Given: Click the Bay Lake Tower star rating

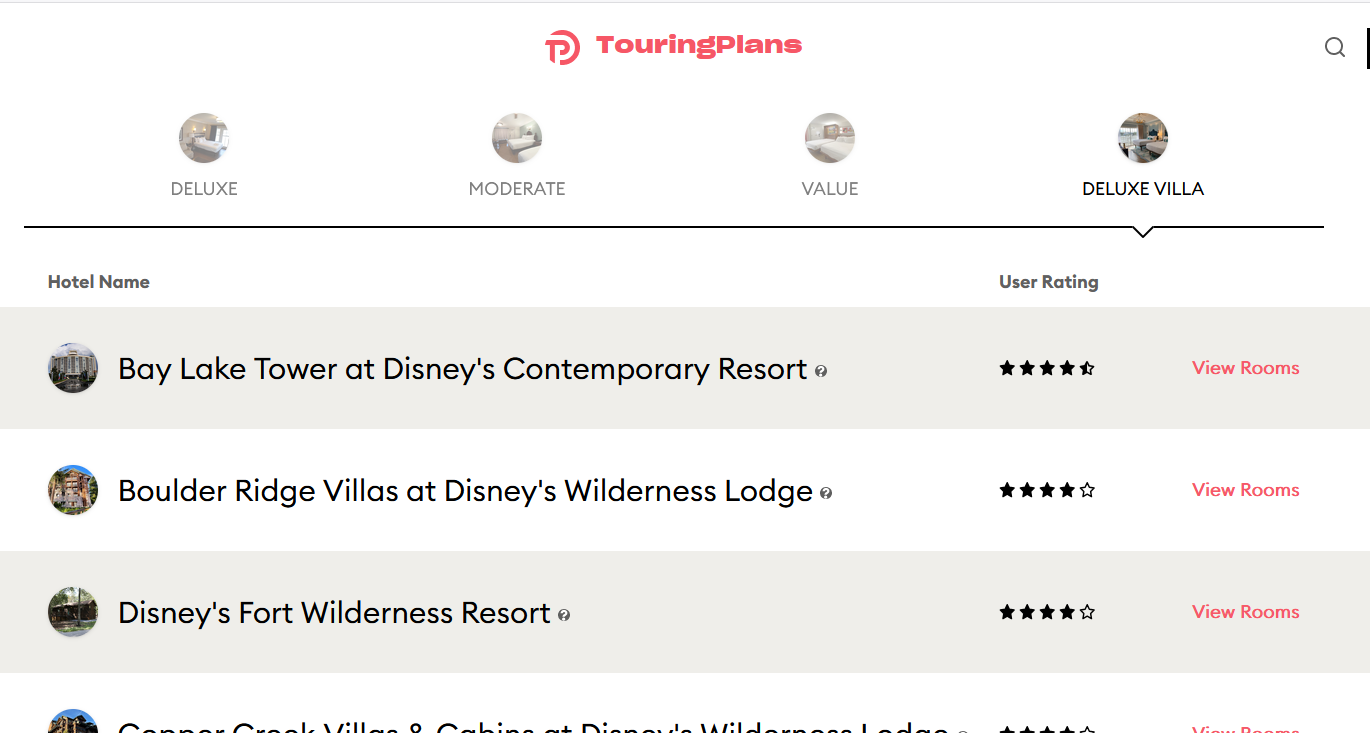Looking at the screenshot, I should coord(1047,368).
